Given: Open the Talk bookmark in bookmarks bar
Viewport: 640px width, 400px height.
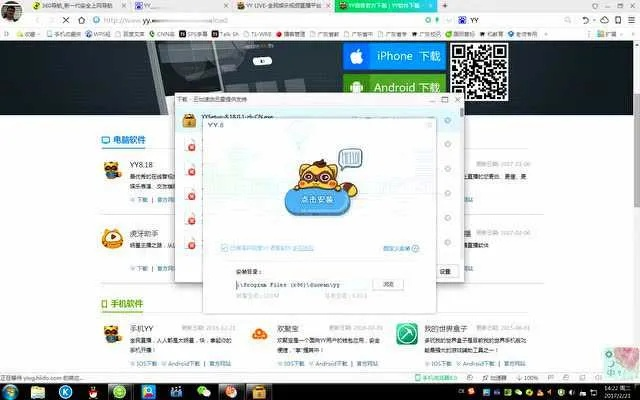Looking at the screenshot, I should pyautogui.click(x=225, y=34).
